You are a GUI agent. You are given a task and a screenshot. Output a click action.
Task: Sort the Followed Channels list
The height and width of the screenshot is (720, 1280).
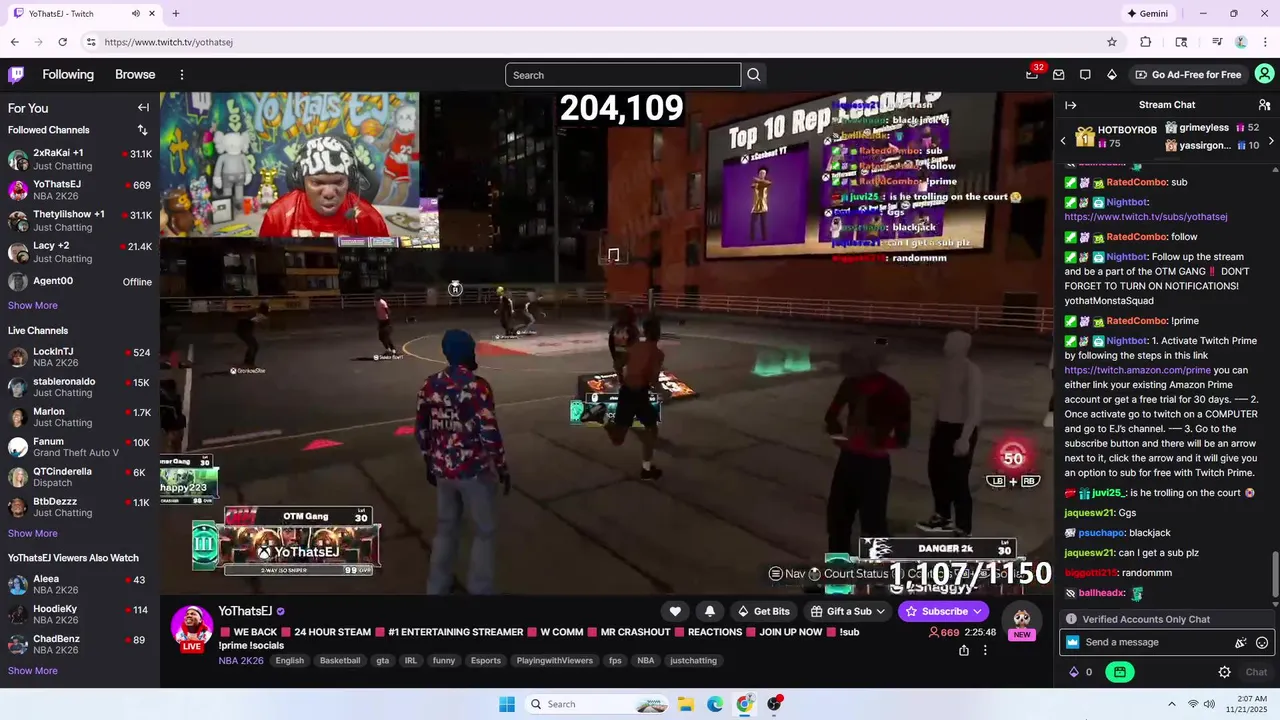click(142, 130)
